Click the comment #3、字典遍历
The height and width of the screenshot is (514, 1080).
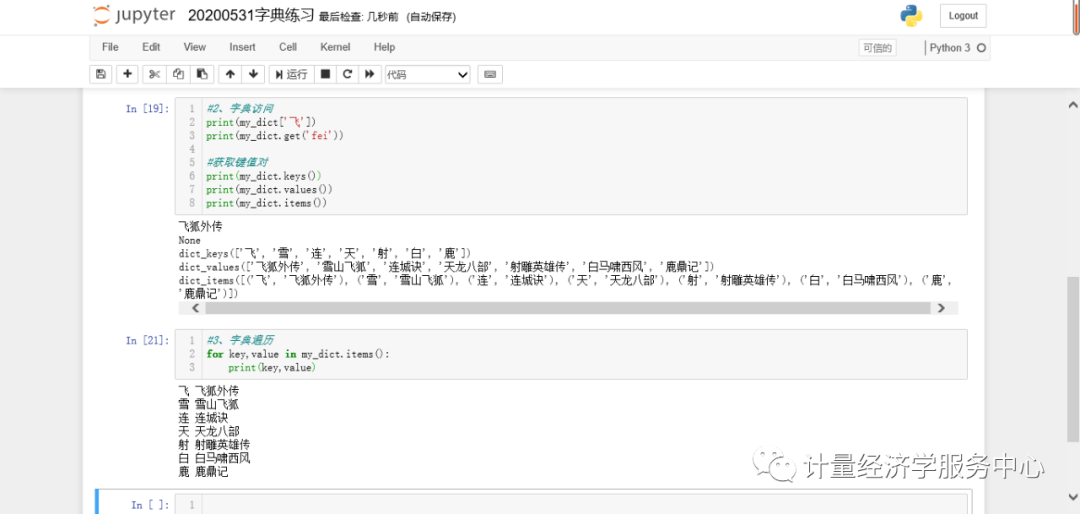[x=240, y=340]
